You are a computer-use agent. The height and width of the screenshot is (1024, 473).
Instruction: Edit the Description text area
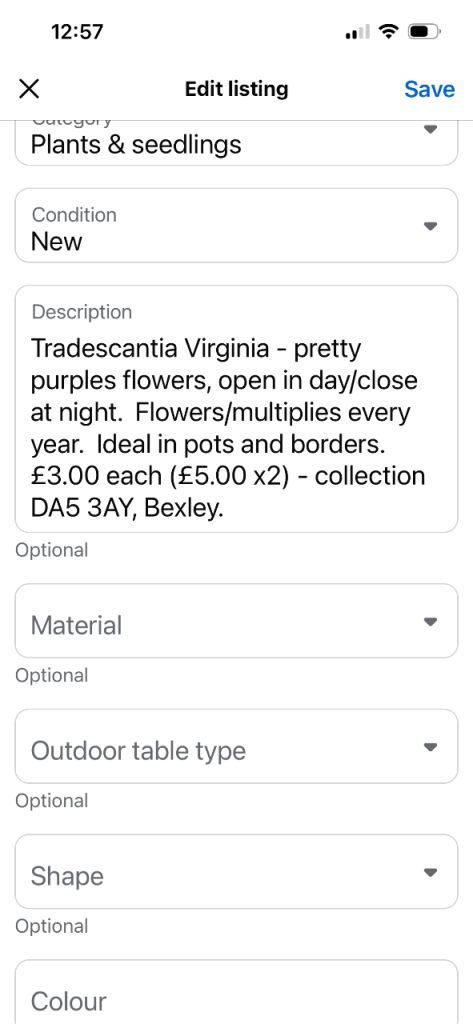236,409
